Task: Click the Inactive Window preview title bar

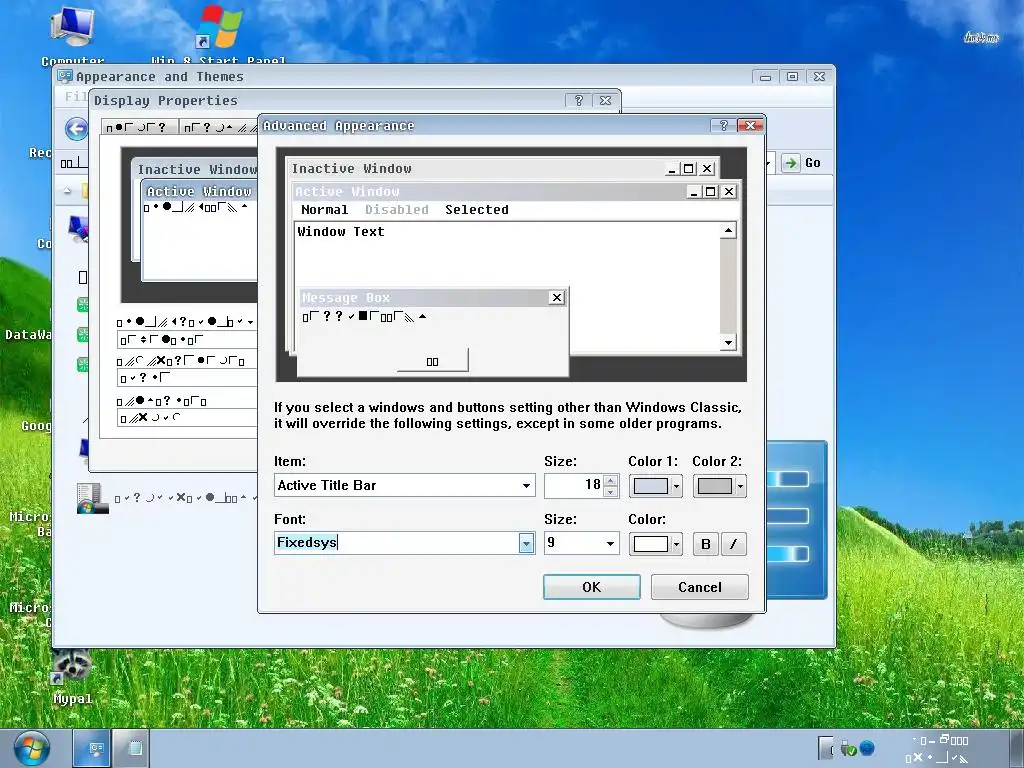Action: point(503,168)
